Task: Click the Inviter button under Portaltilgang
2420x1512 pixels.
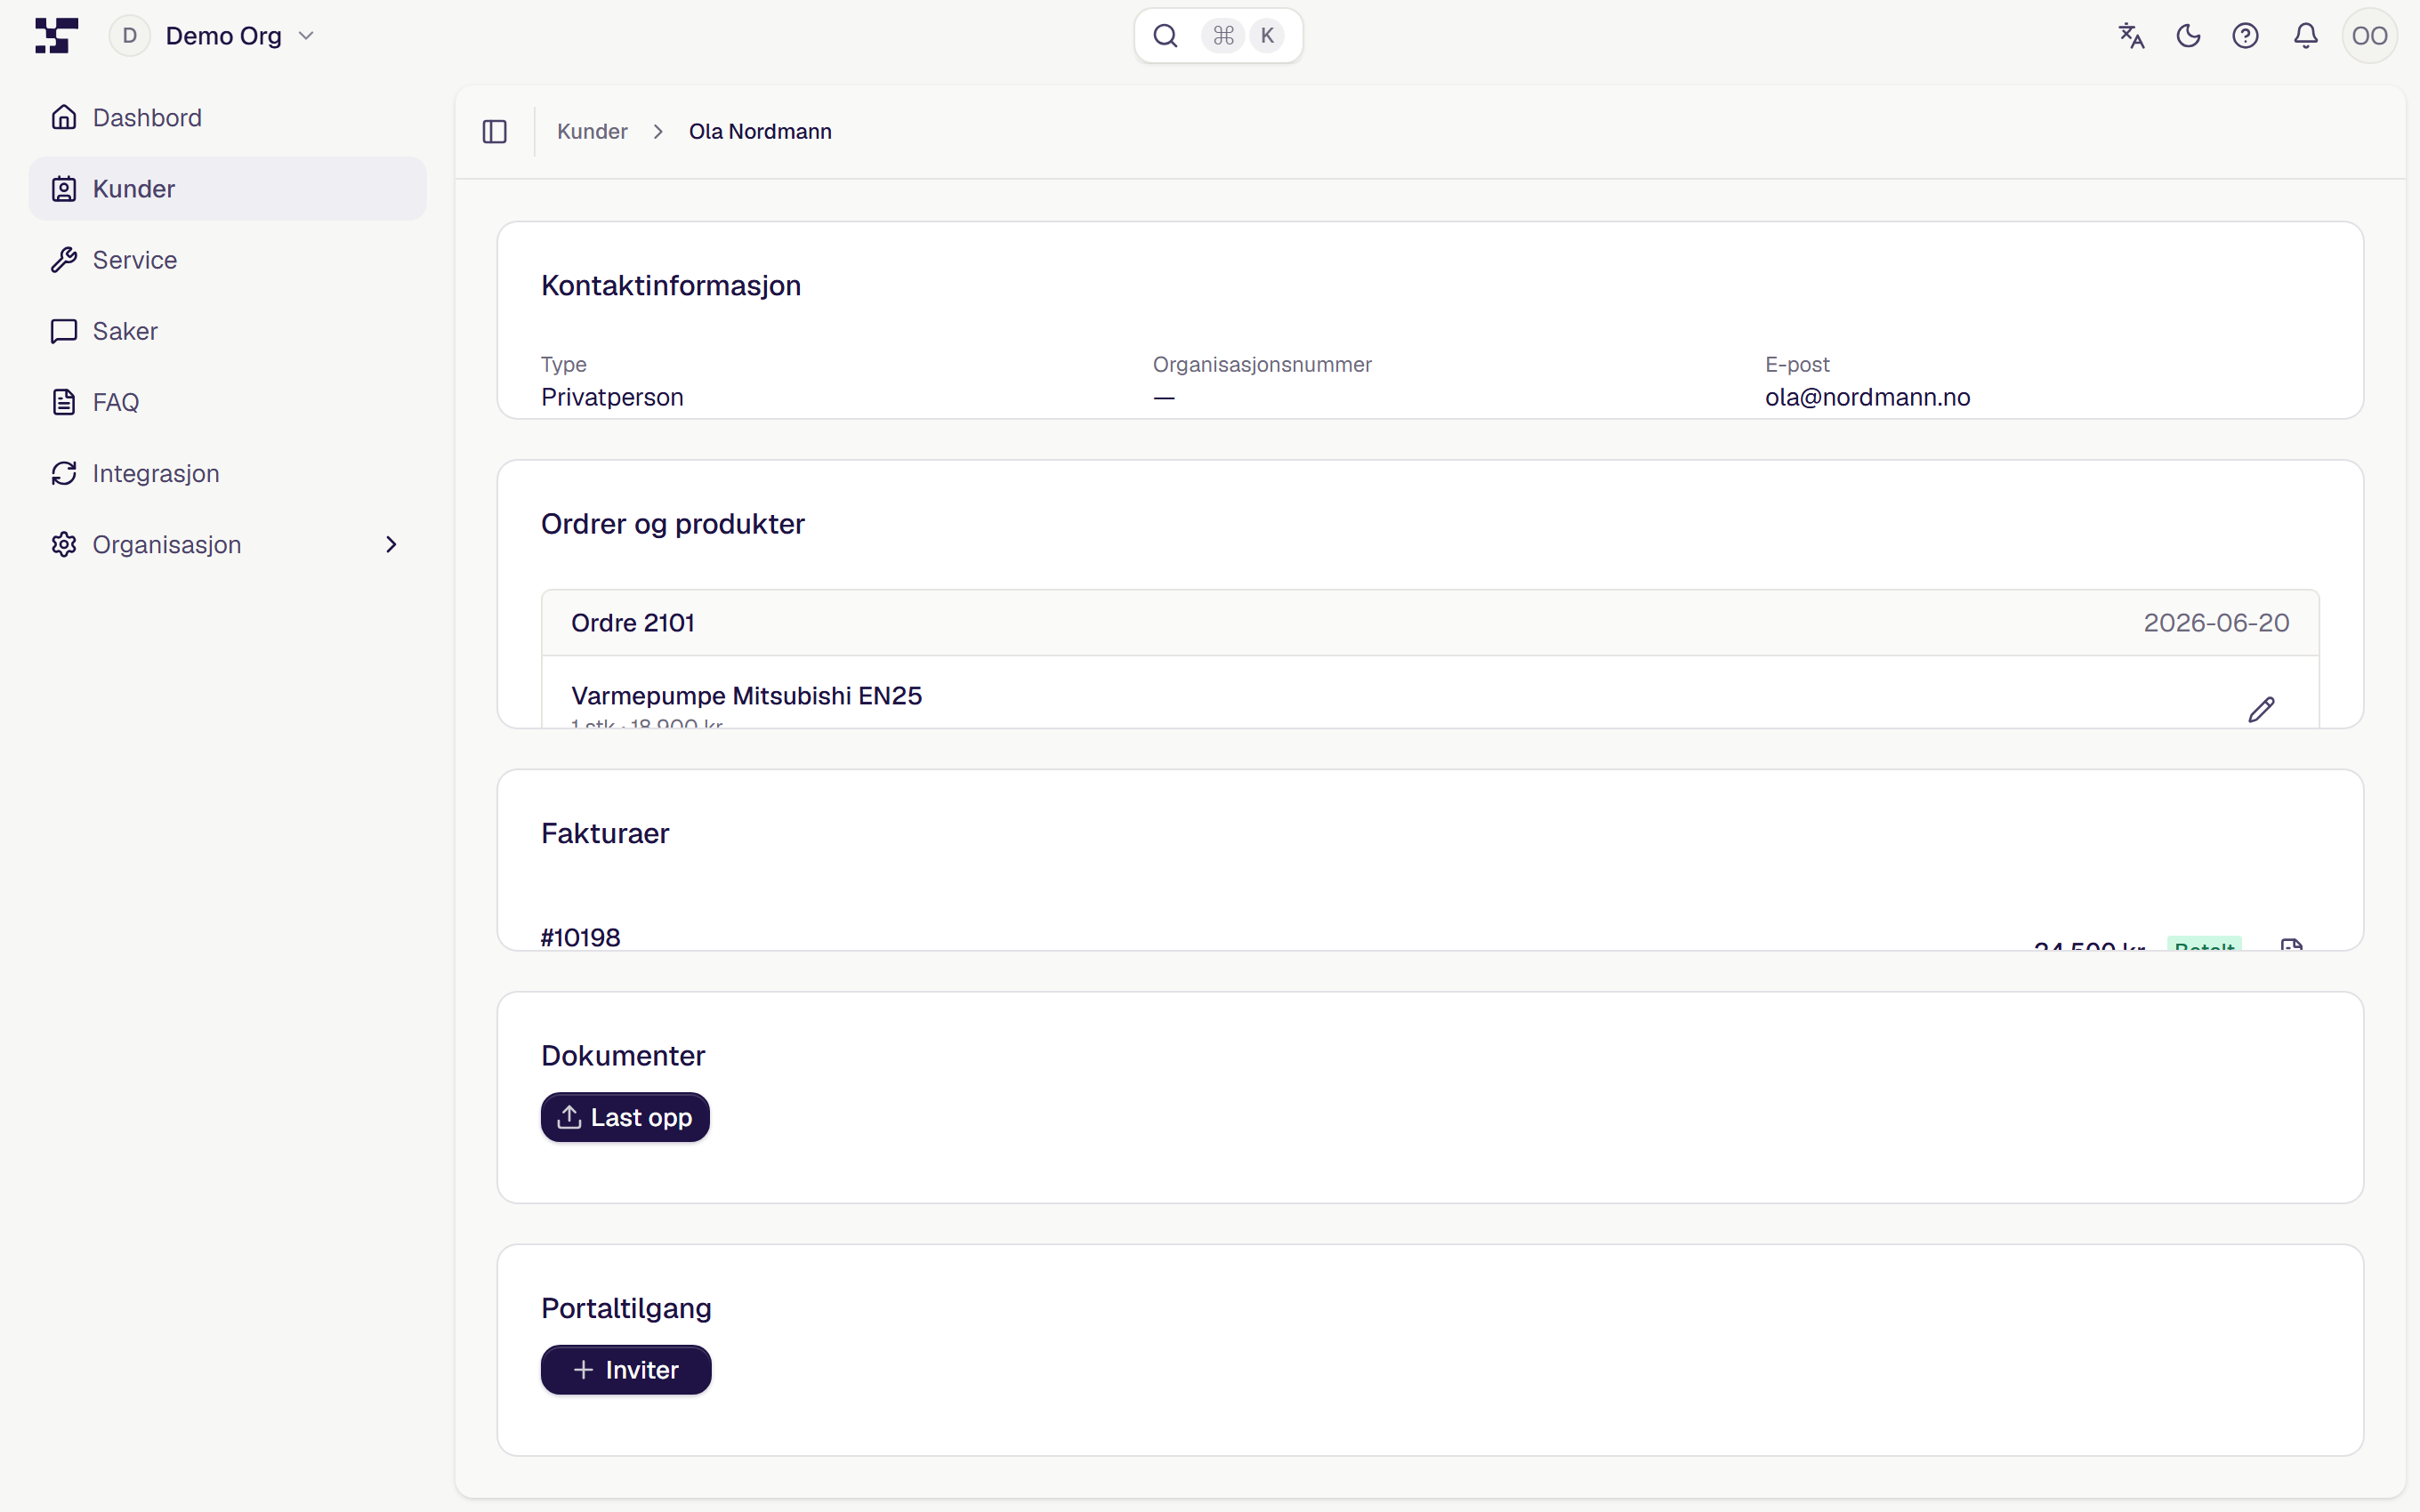Action: tap(626, 1369)
